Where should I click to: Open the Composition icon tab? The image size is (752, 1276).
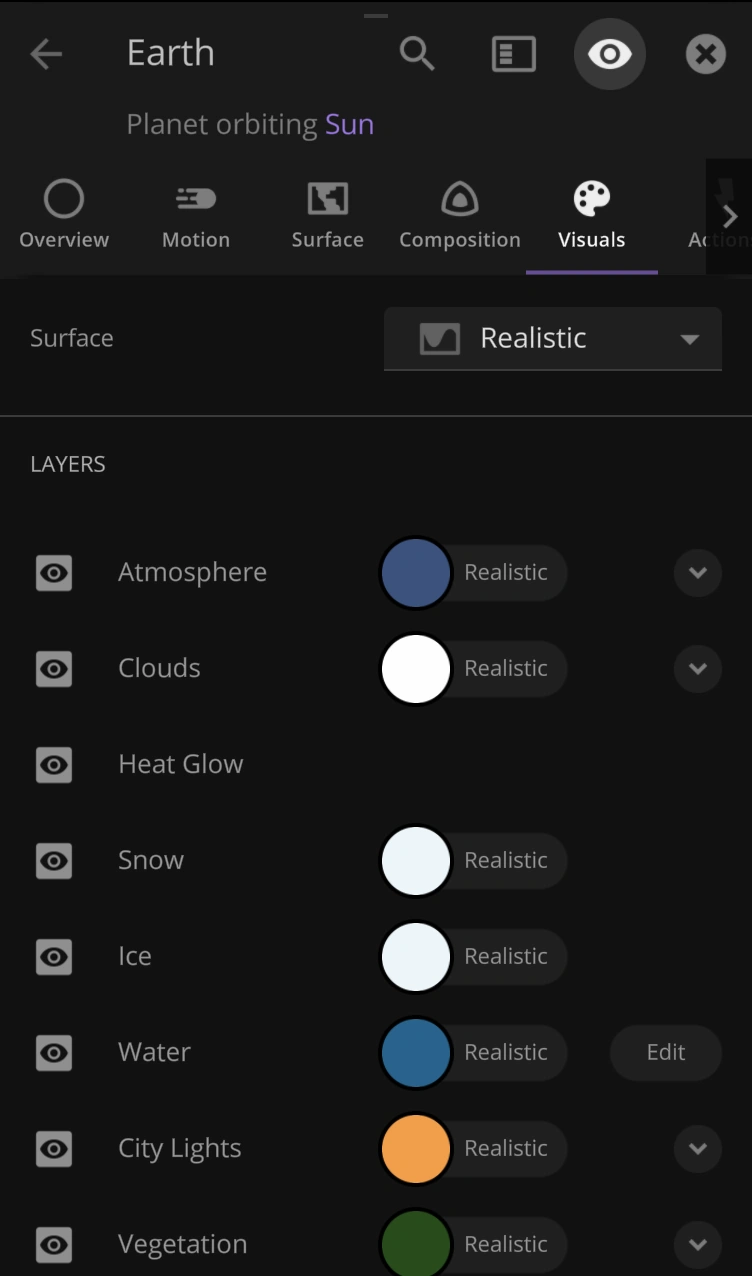[x=459, y=214]
